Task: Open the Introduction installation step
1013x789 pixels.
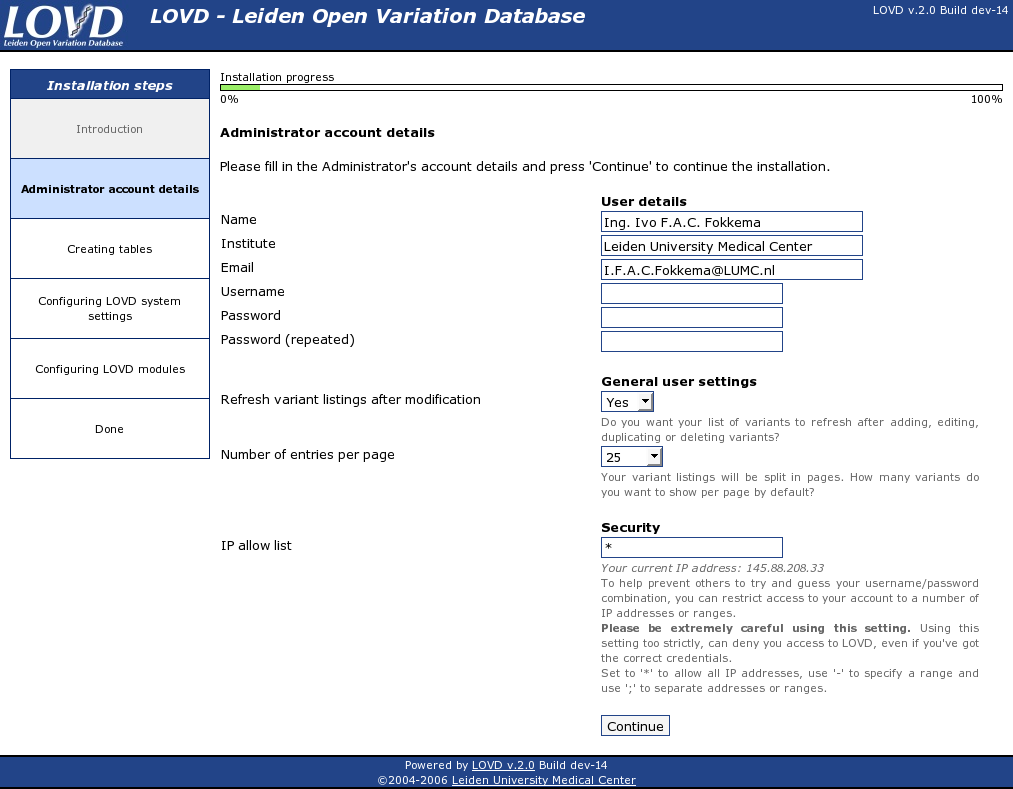Action: pyautogui.click(x=109, y=129)
